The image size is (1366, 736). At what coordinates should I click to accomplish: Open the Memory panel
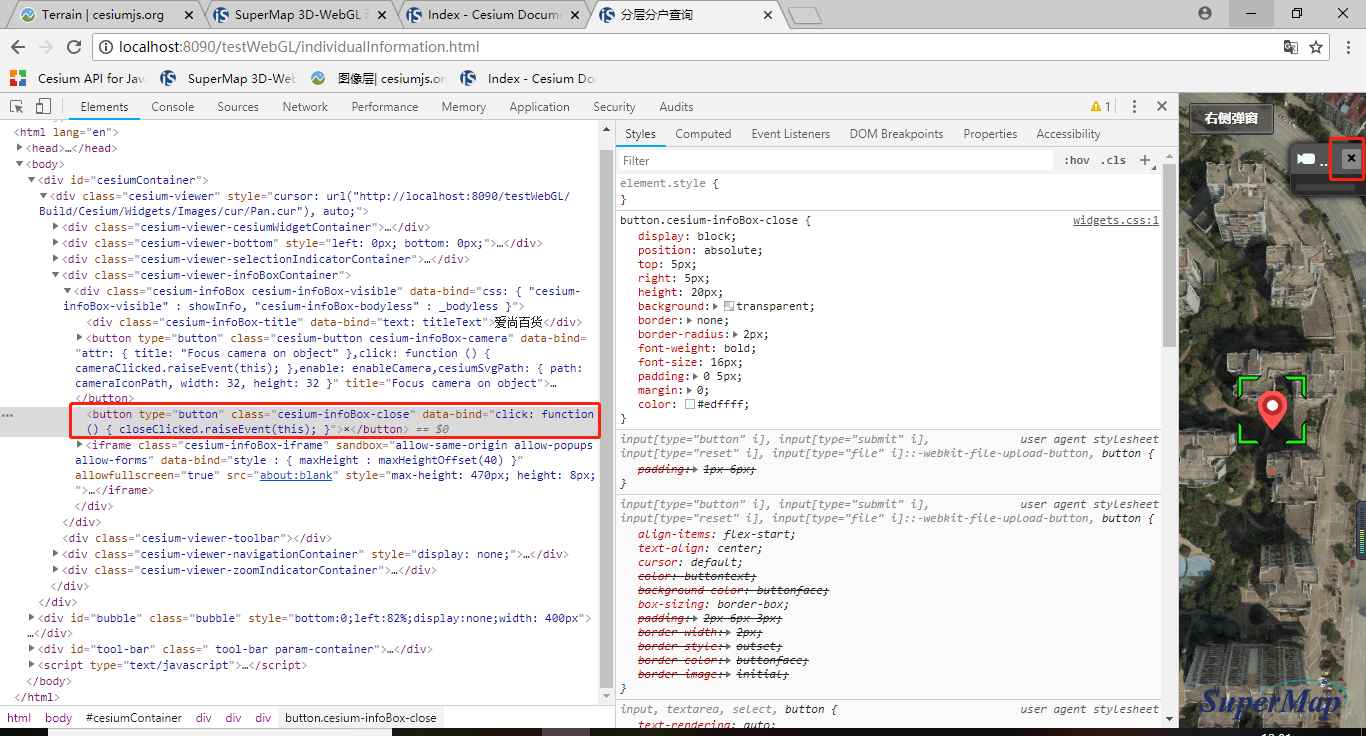464,107
